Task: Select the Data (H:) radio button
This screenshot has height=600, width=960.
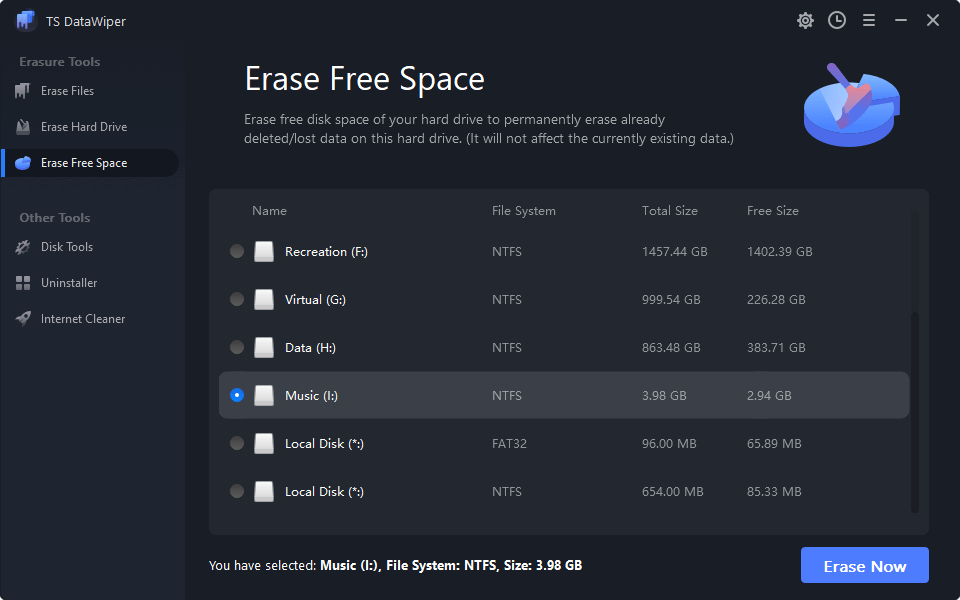Action: coord(237,348)
